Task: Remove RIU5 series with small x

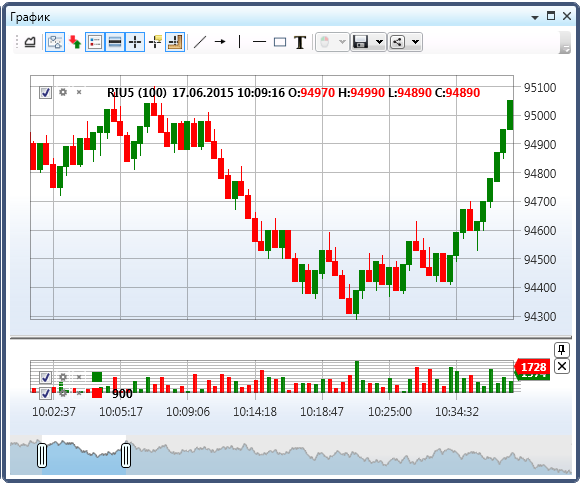Action: (79, 92)
